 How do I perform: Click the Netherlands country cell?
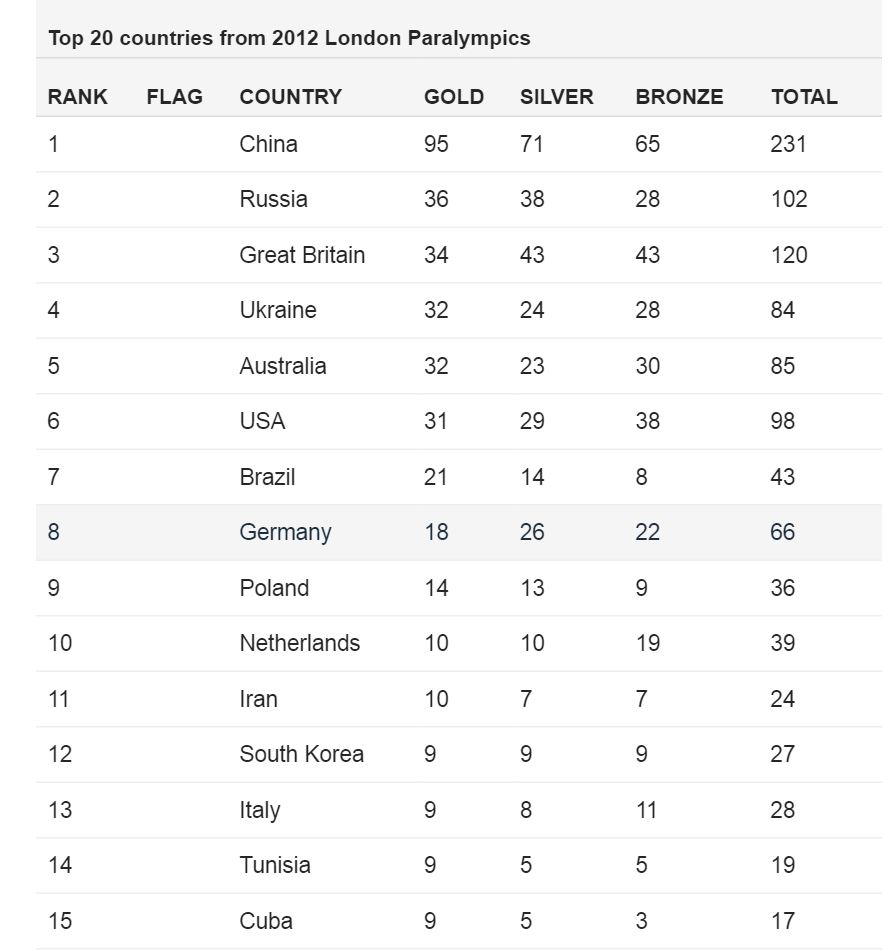coord(299,643)
